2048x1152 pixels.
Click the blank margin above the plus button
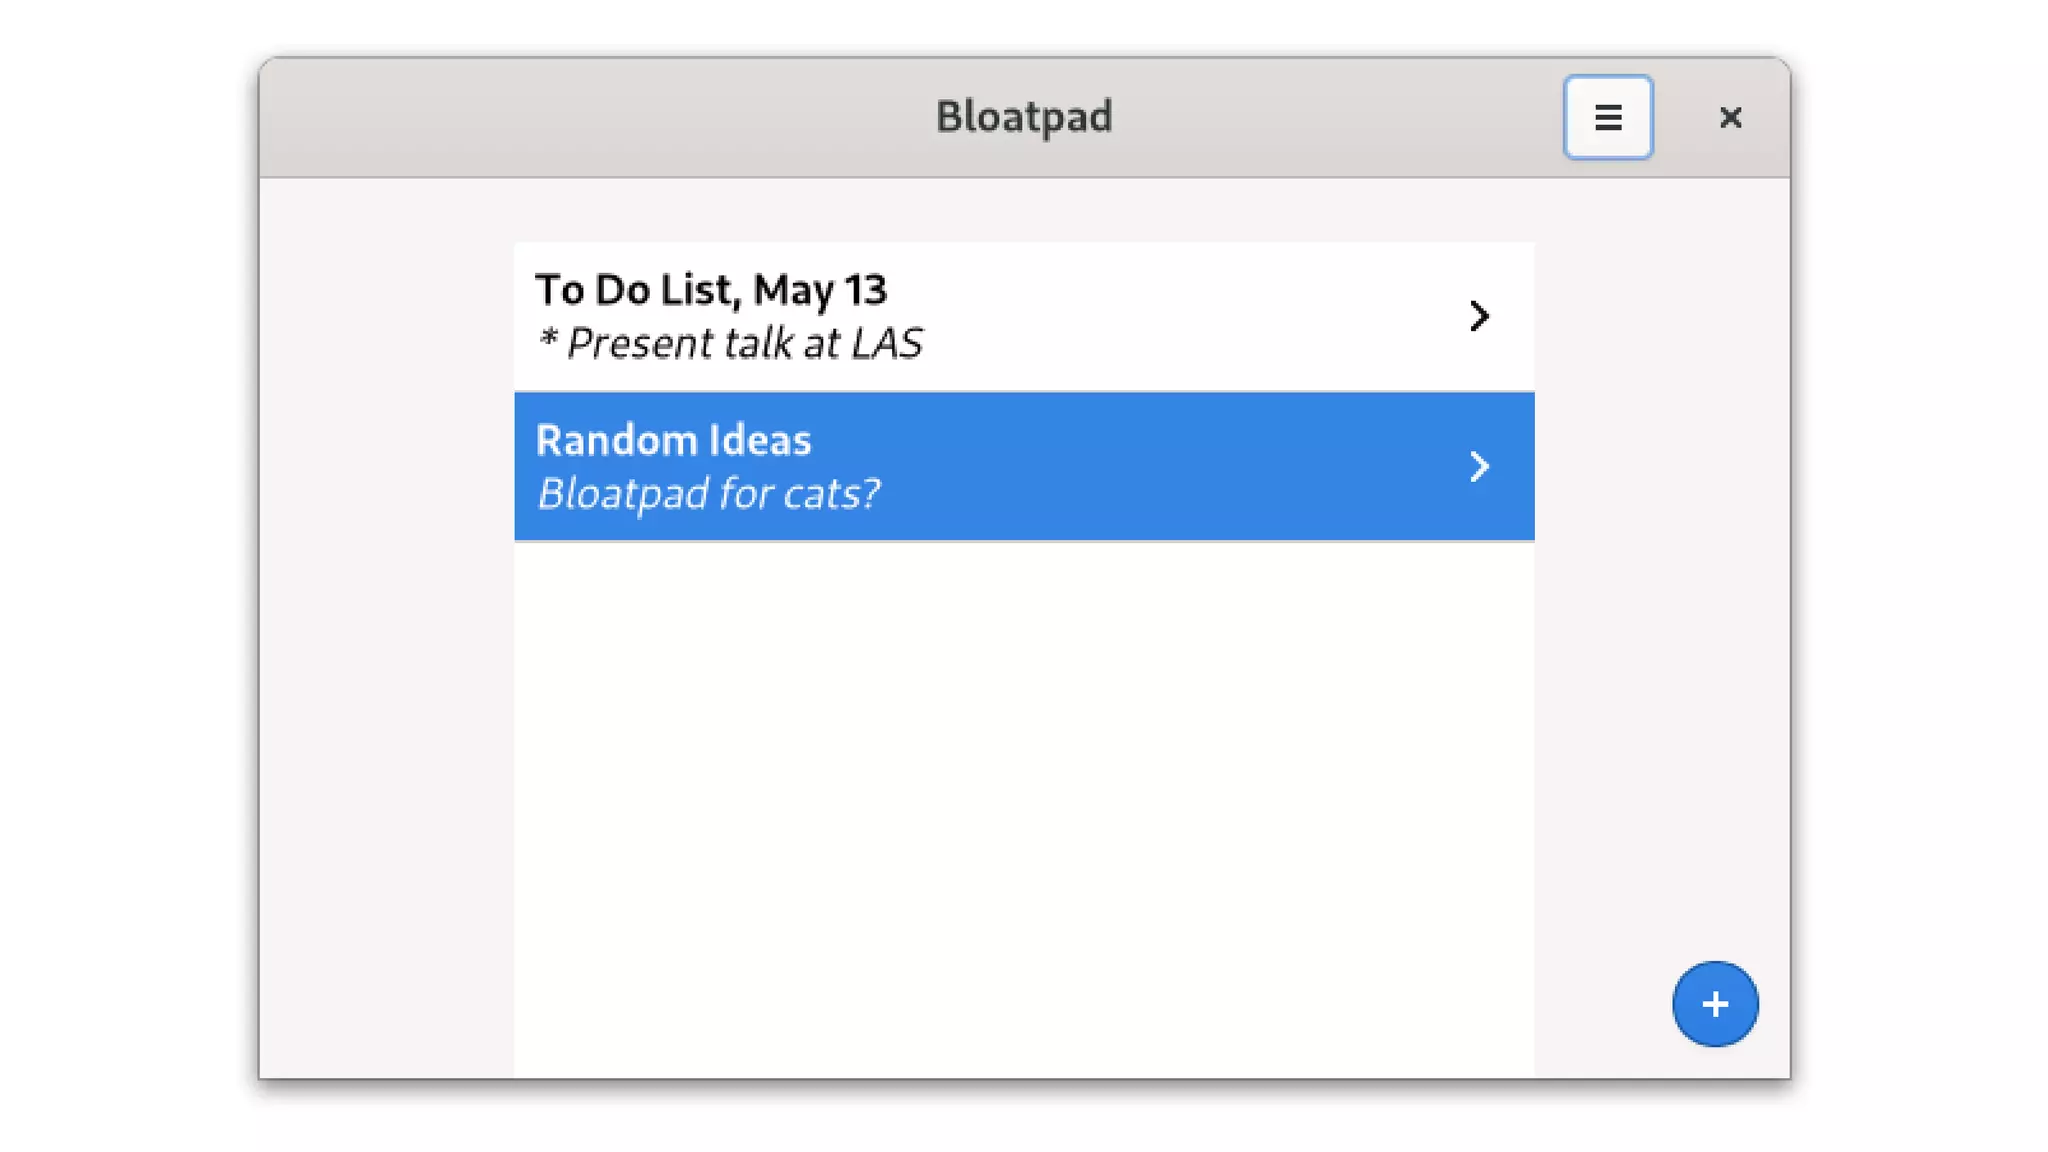click(1662, 700)
